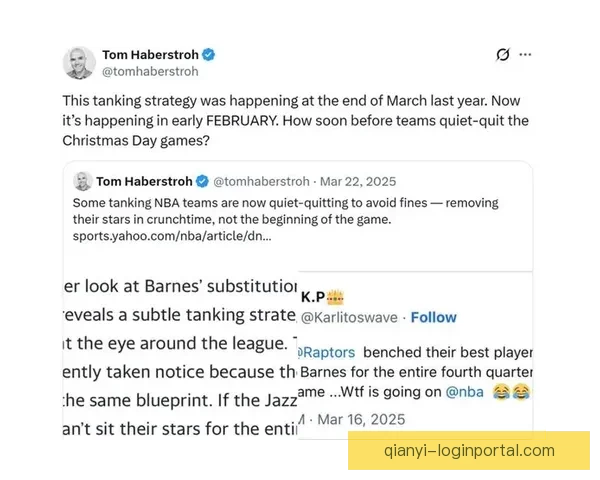
Task: Open the three-dot more options menu
Action: 525,55
